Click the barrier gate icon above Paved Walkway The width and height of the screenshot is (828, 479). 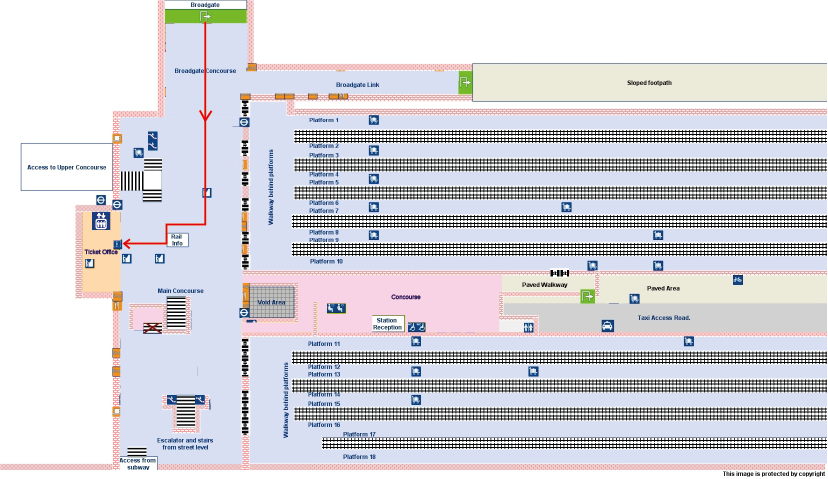point(559,272)
